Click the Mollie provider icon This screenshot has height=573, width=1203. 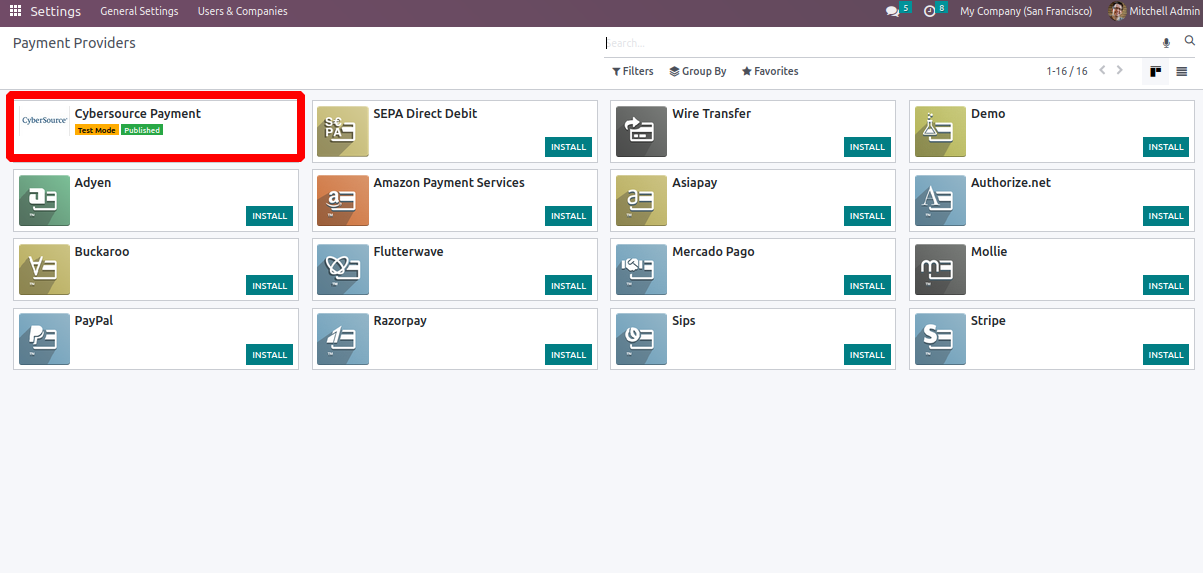coord(940,270)
